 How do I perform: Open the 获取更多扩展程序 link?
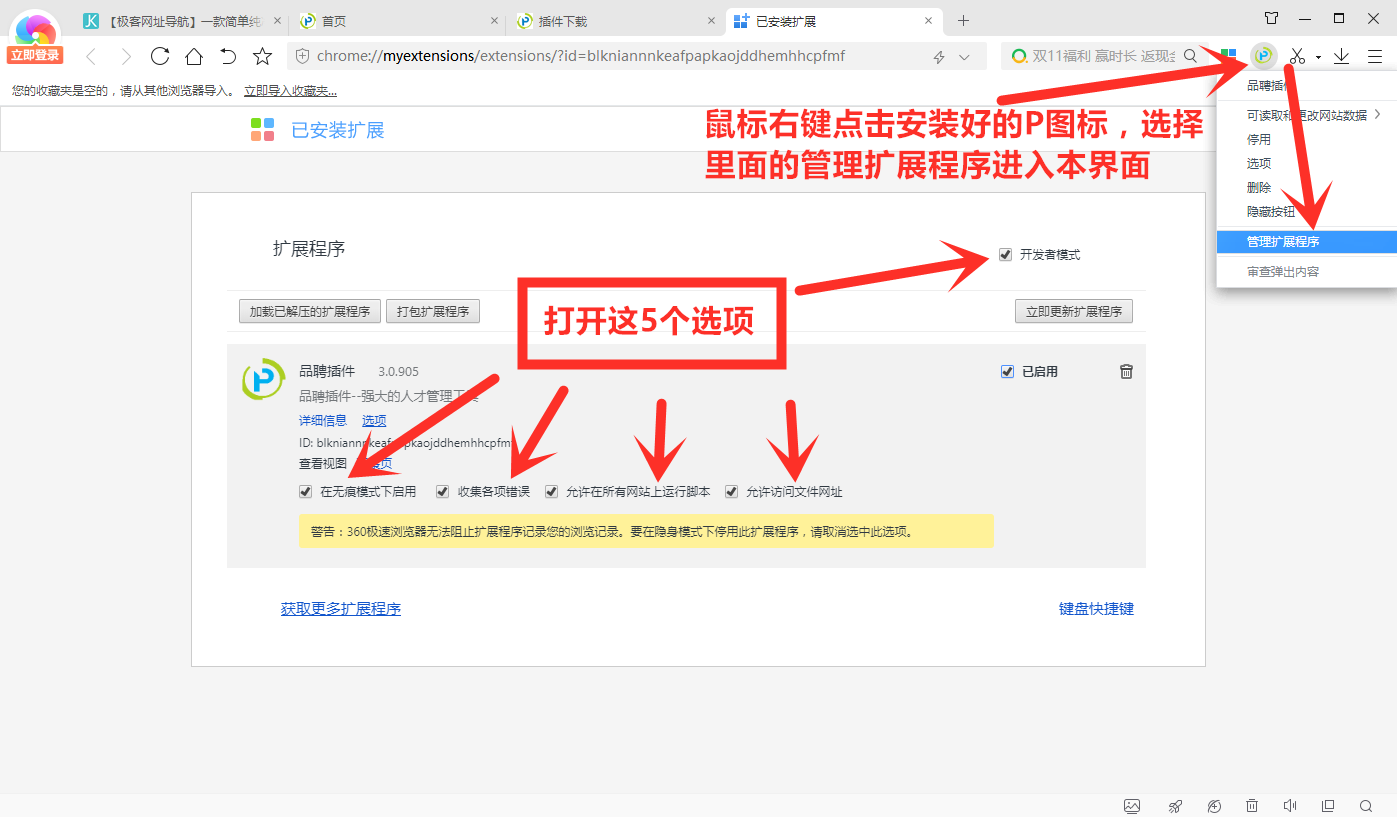tap(340, 608)
